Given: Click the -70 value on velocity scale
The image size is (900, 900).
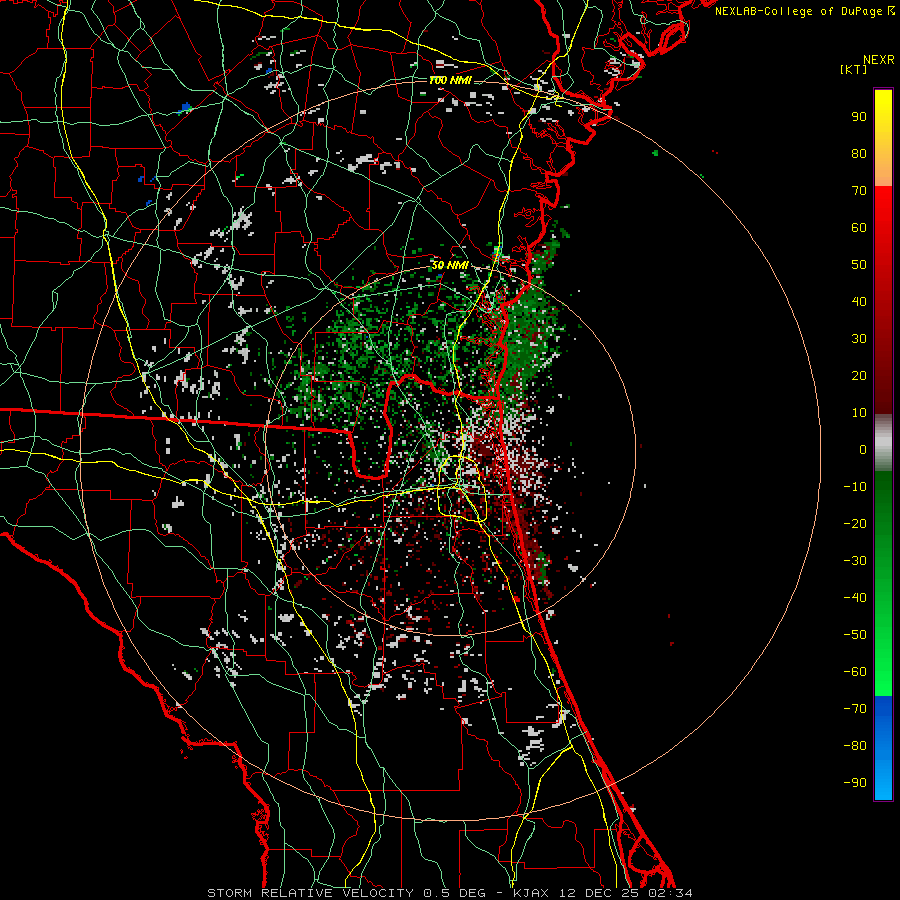Looking at the screenshot, I should [x=855, y=709].
